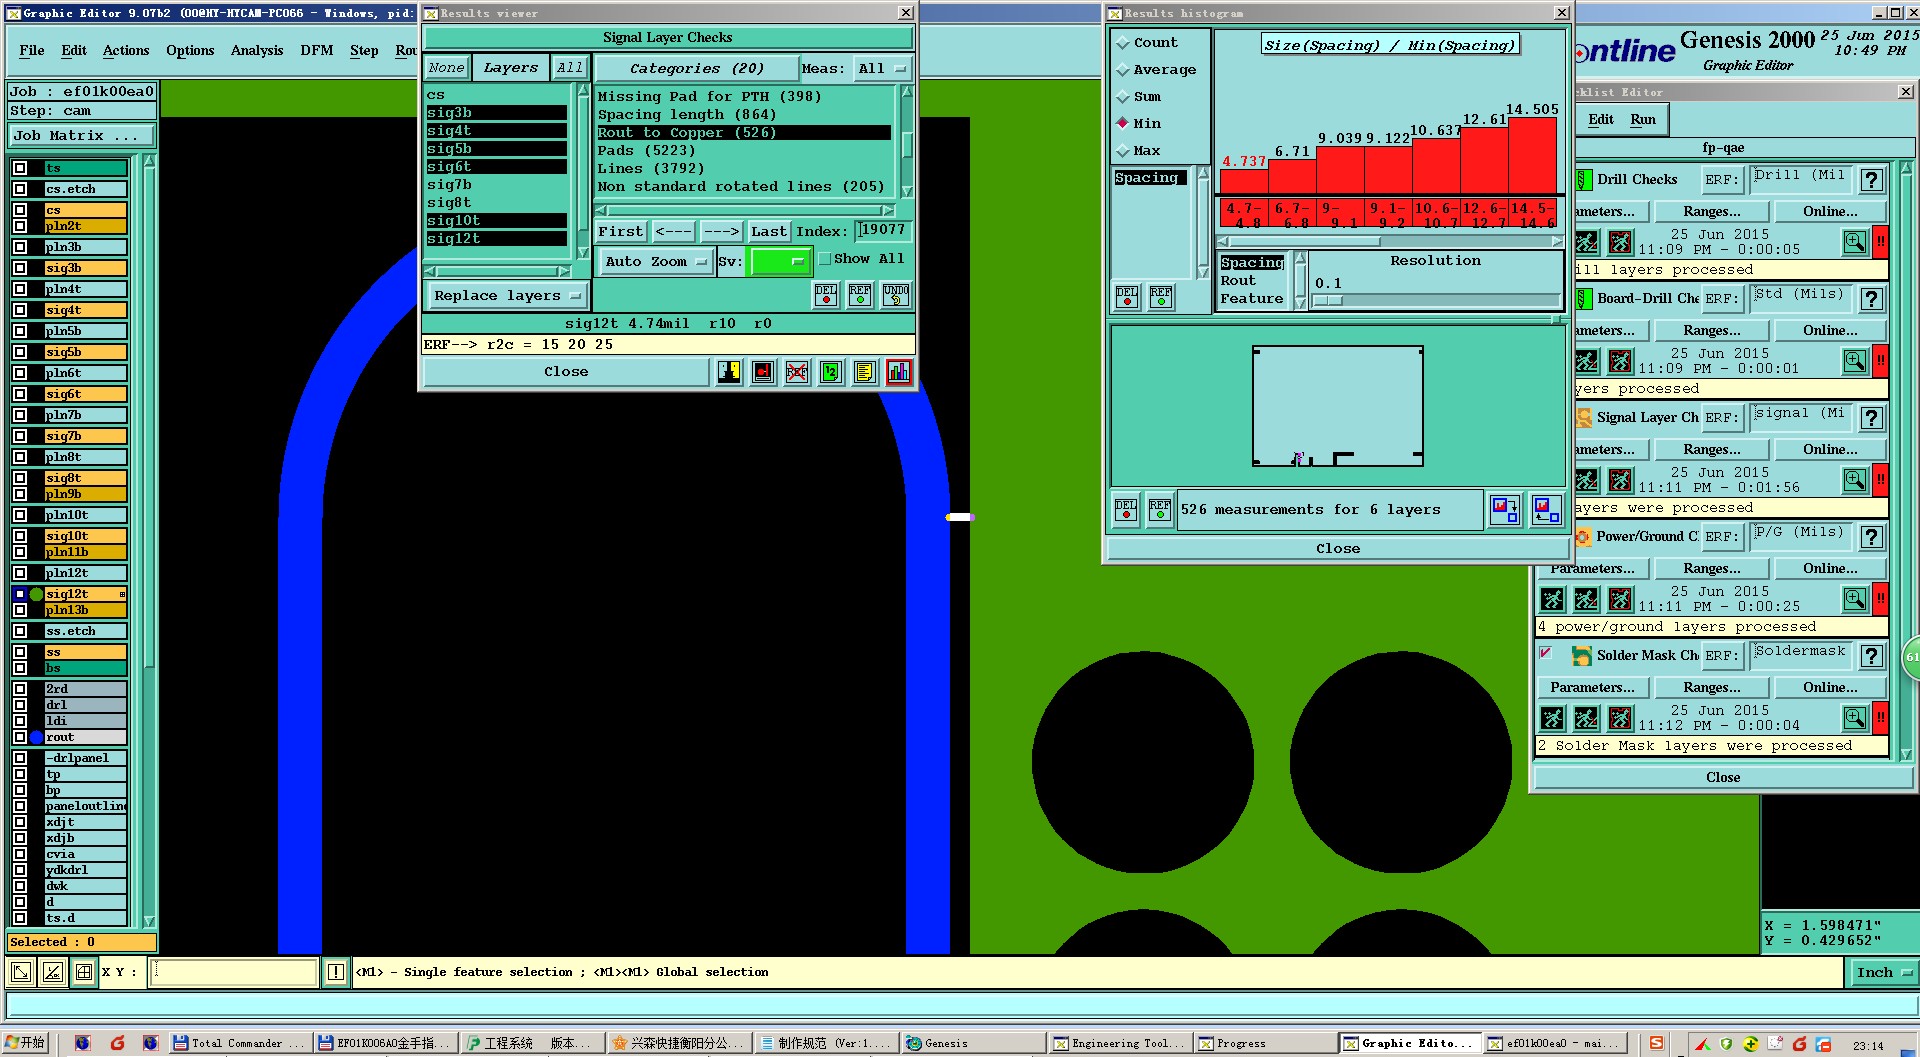Open the Meas All dropdown
The width and height of the screenshot is (1920, 1057).
tap(882, 69)
